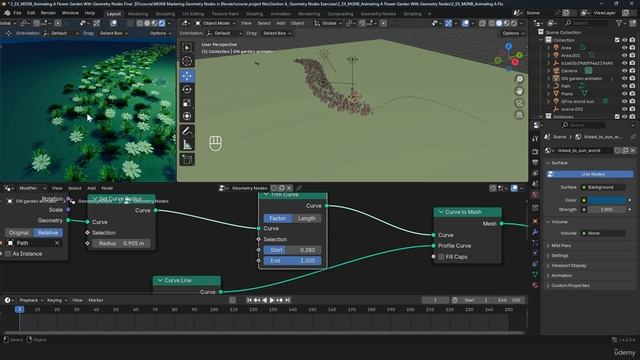Open the Material properties tab
The height and width of the screenshot is (360, 640).
[535, 285]
